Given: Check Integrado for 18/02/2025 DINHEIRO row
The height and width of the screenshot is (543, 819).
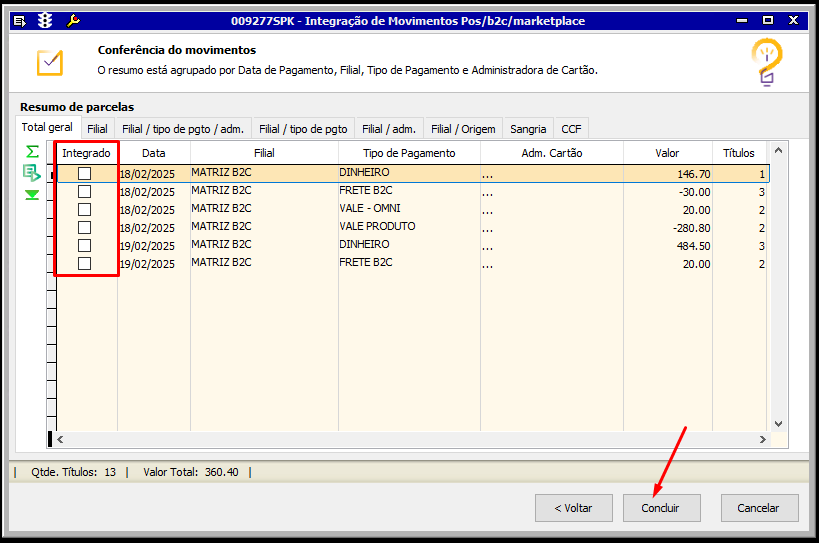Looking at the screenshot, I should coord(84,173).
